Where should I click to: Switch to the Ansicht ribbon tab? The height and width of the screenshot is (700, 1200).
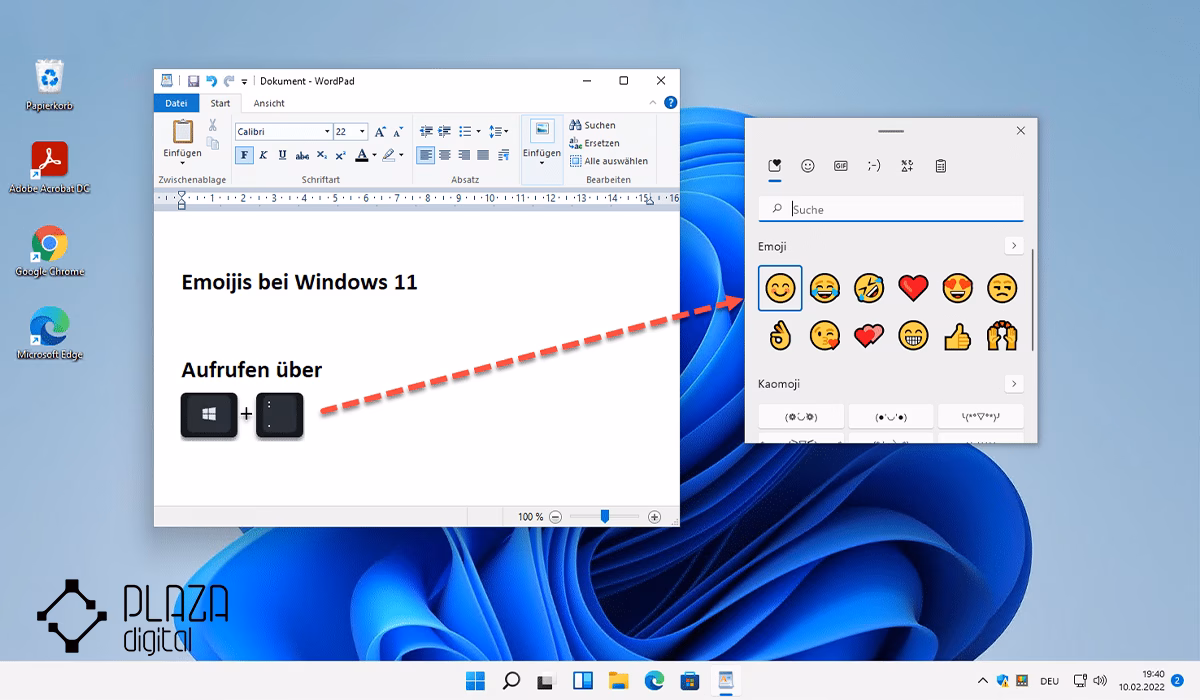(269, 103)
